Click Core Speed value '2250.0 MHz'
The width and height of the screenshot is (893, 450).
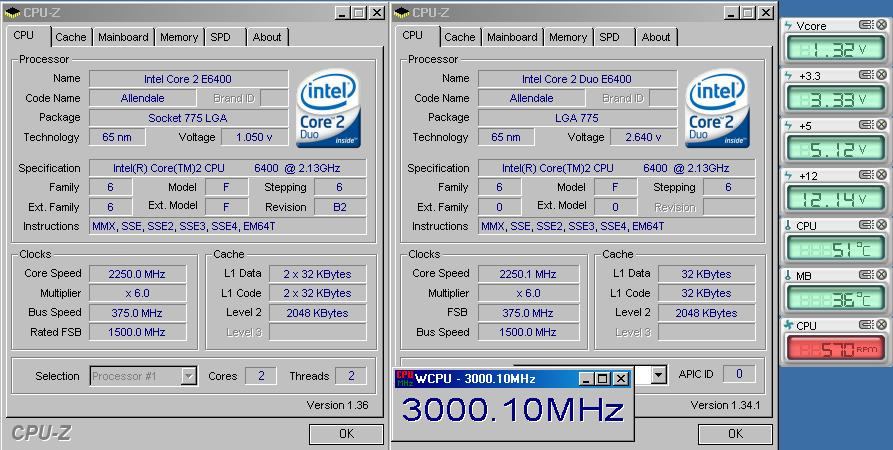tap(137, 274)
